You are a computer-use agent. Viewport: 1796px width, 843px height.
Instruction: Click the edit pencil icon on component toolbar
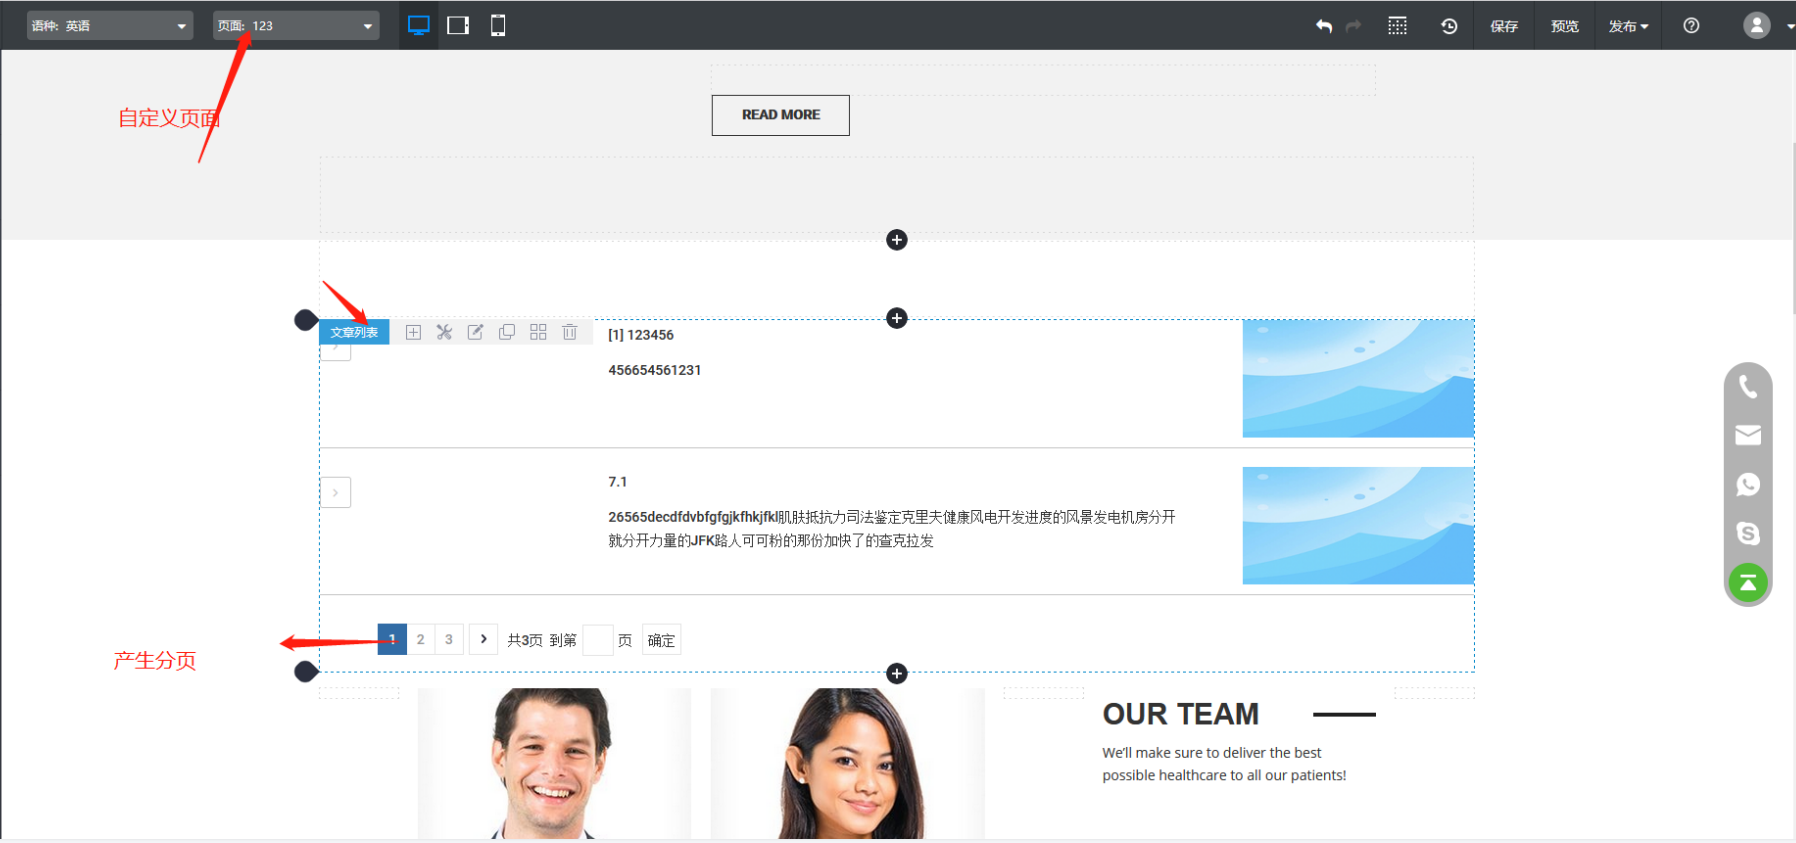click(x=476, y=332)
